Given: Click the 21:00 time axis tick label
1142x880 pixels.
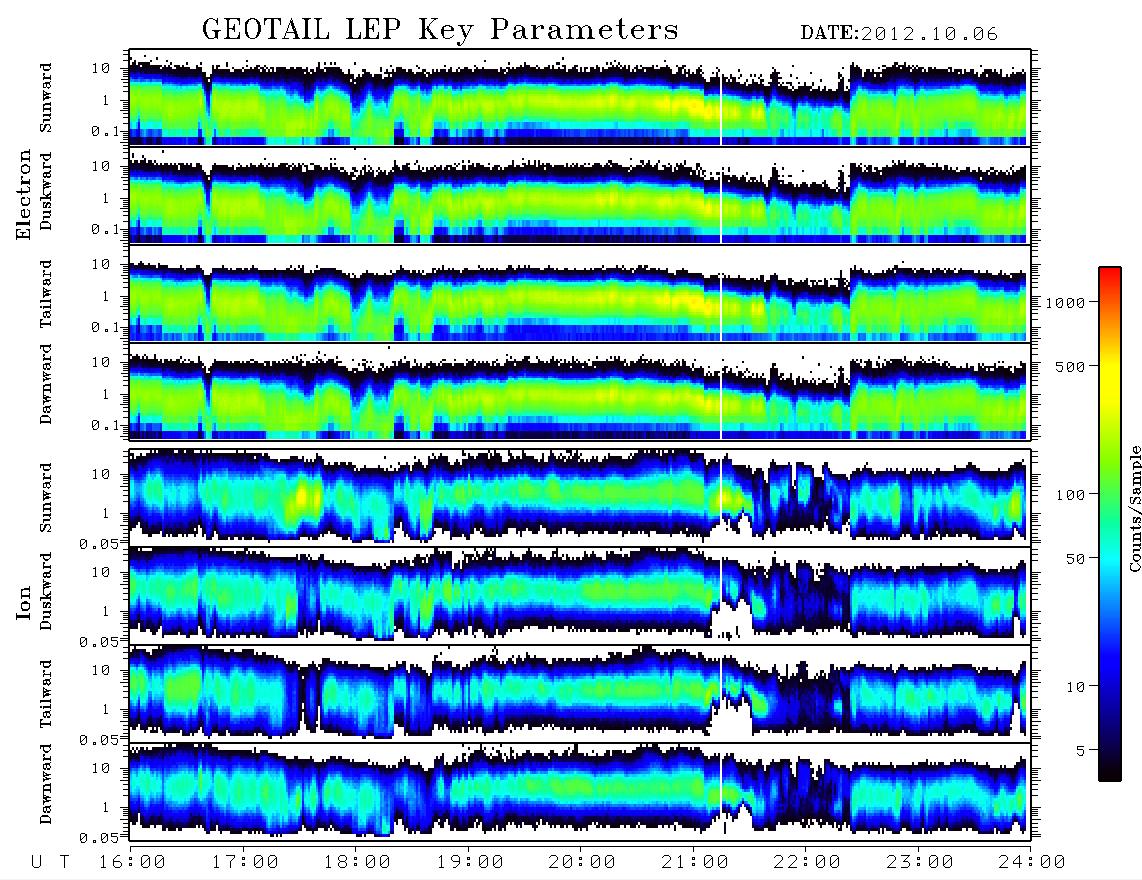Looking at the screenshot, I should pos(695,862).
